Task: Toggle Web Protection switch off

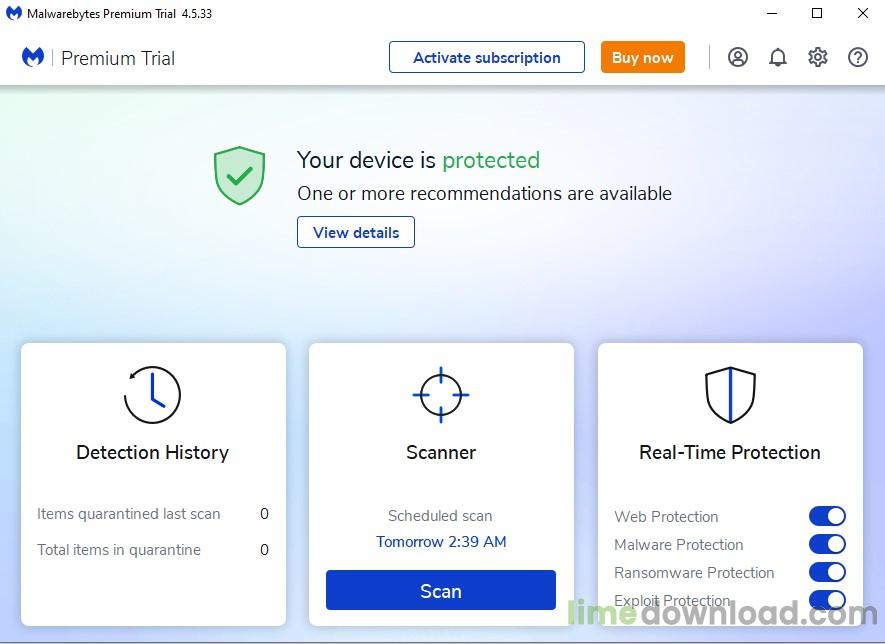Action: pyautogui.click(x=827, y=516)
